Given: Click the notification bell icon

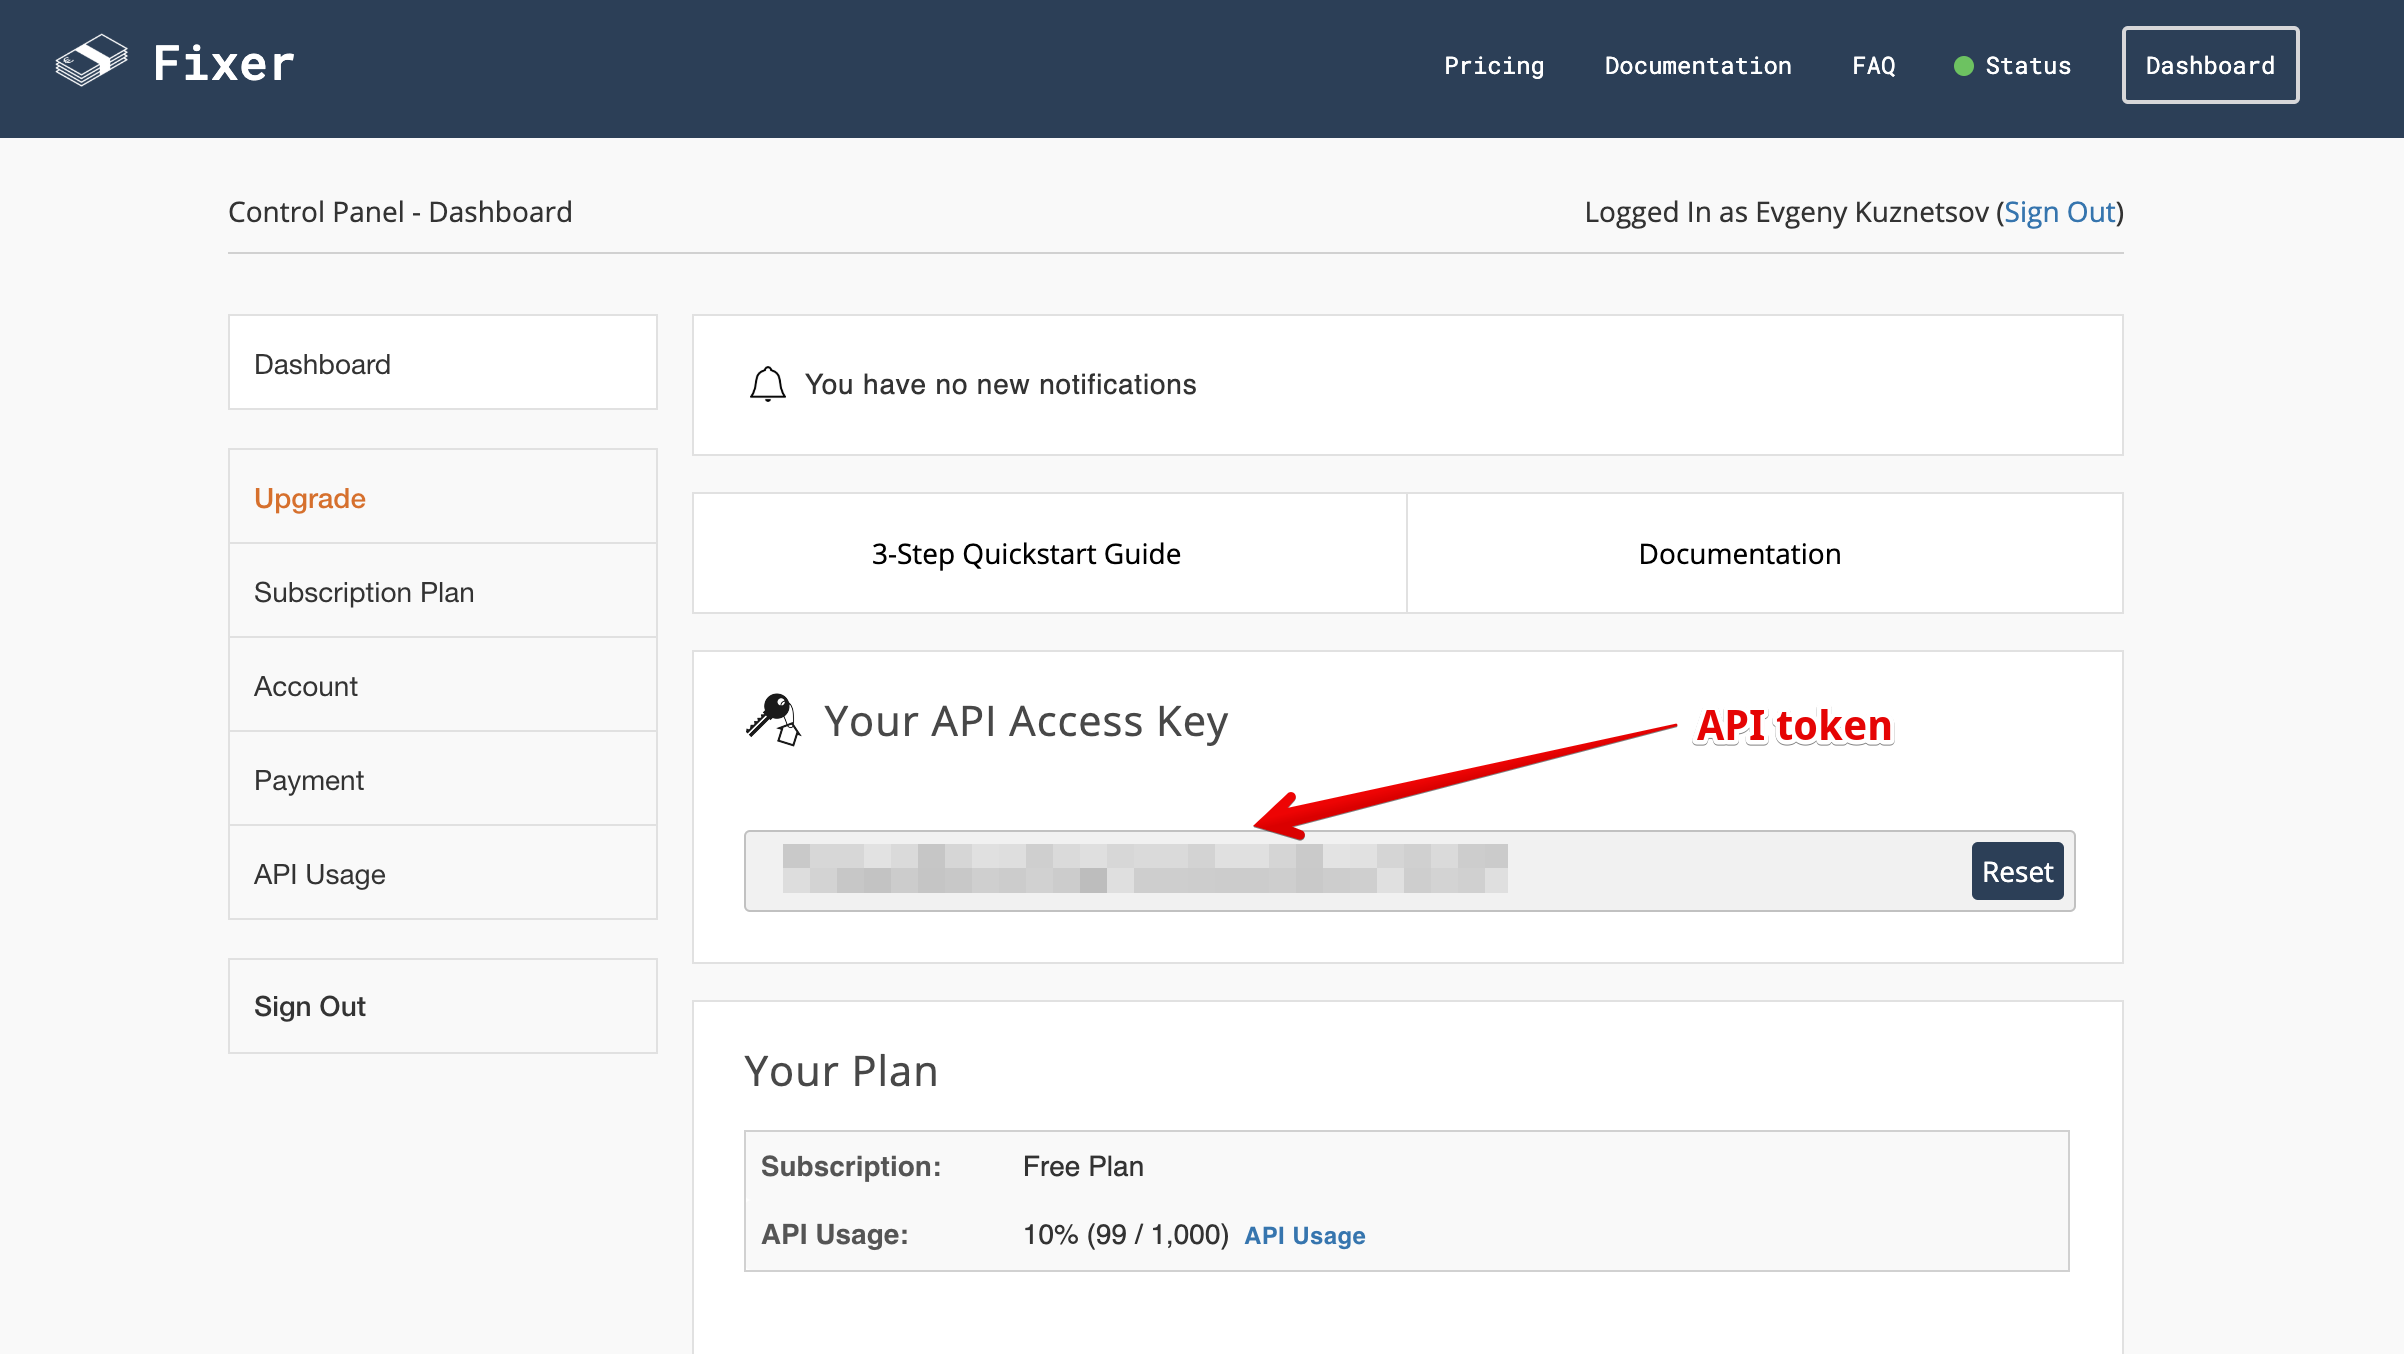Looking at the screenshot, I should pos(768,384).
